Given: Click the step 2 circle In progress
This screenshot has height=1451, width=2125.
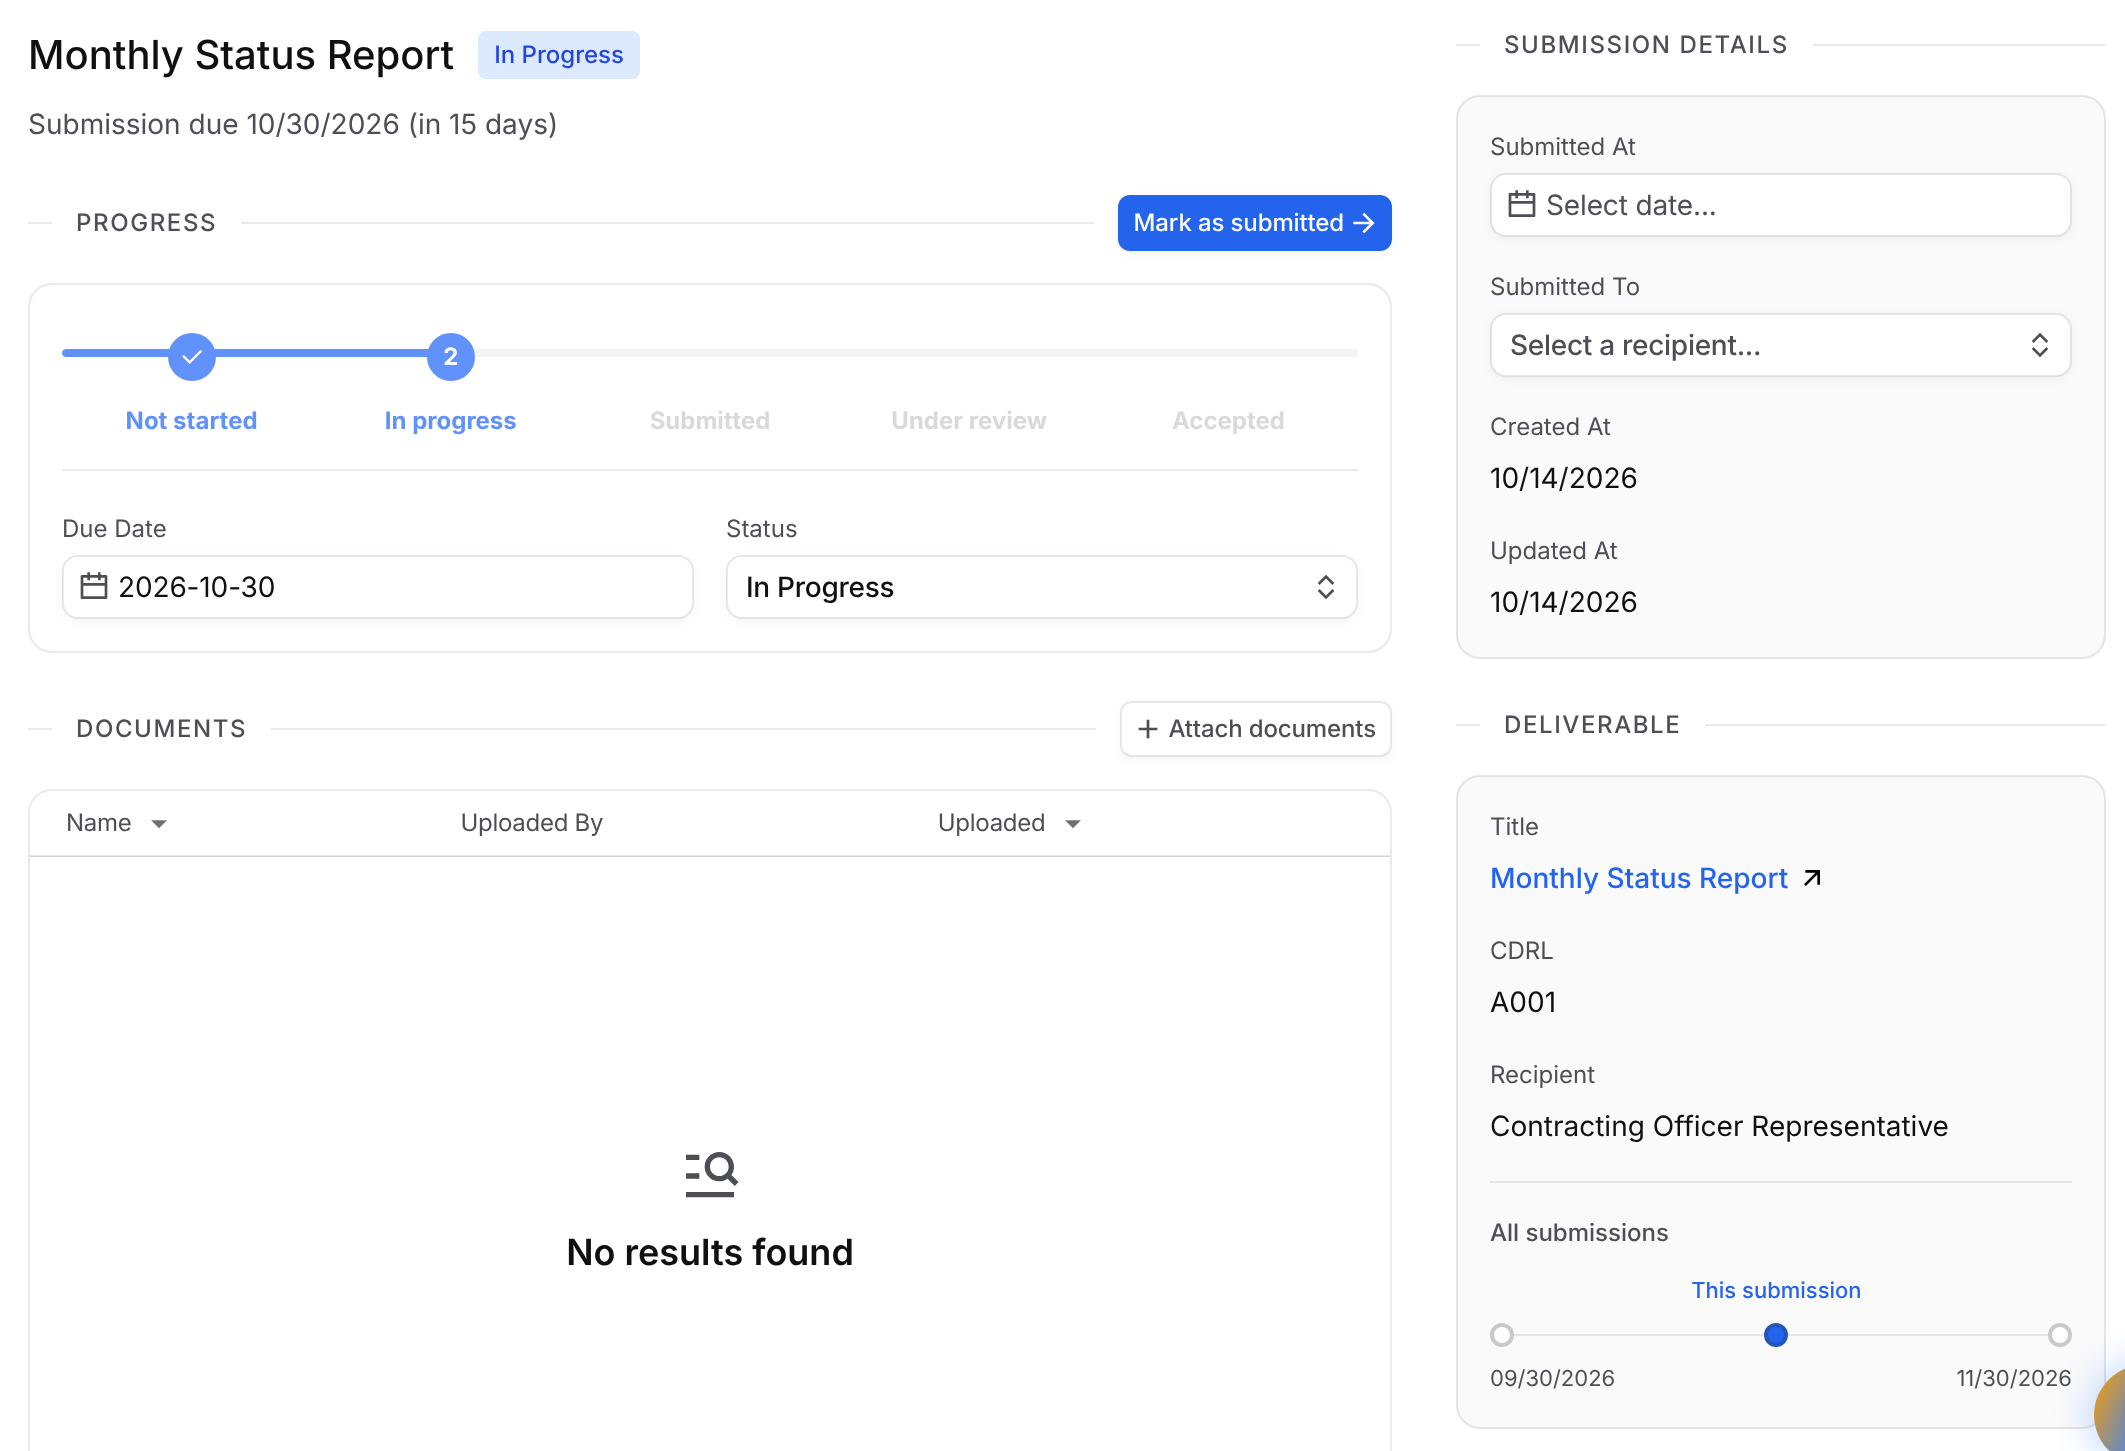Looking at the screenshot, I should pos(451,357).
